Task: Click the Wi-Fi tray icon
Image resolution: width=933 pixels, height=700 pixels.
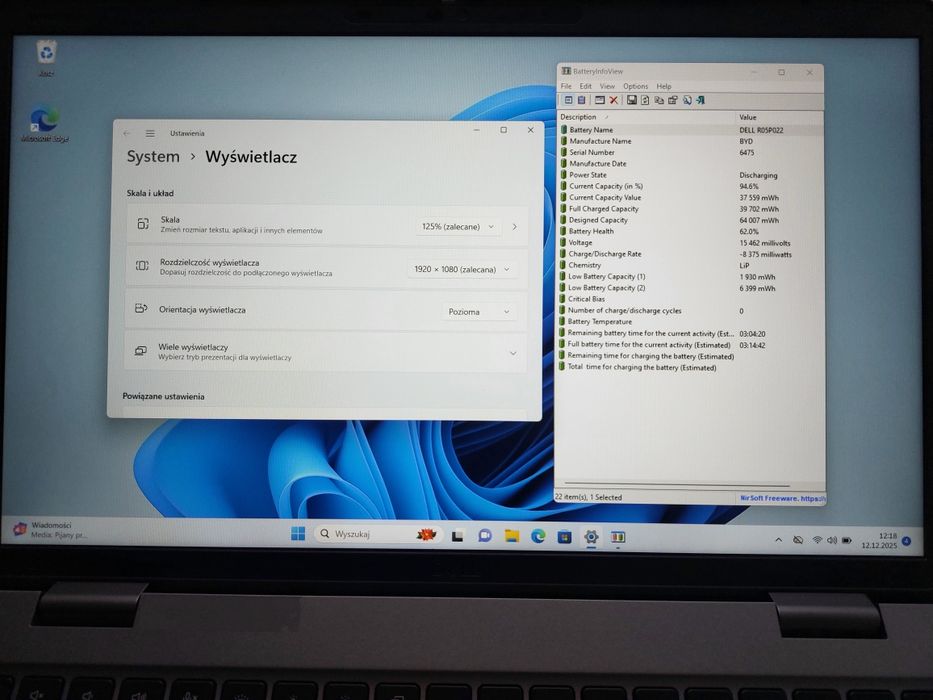Action: [x=817, y=540]
